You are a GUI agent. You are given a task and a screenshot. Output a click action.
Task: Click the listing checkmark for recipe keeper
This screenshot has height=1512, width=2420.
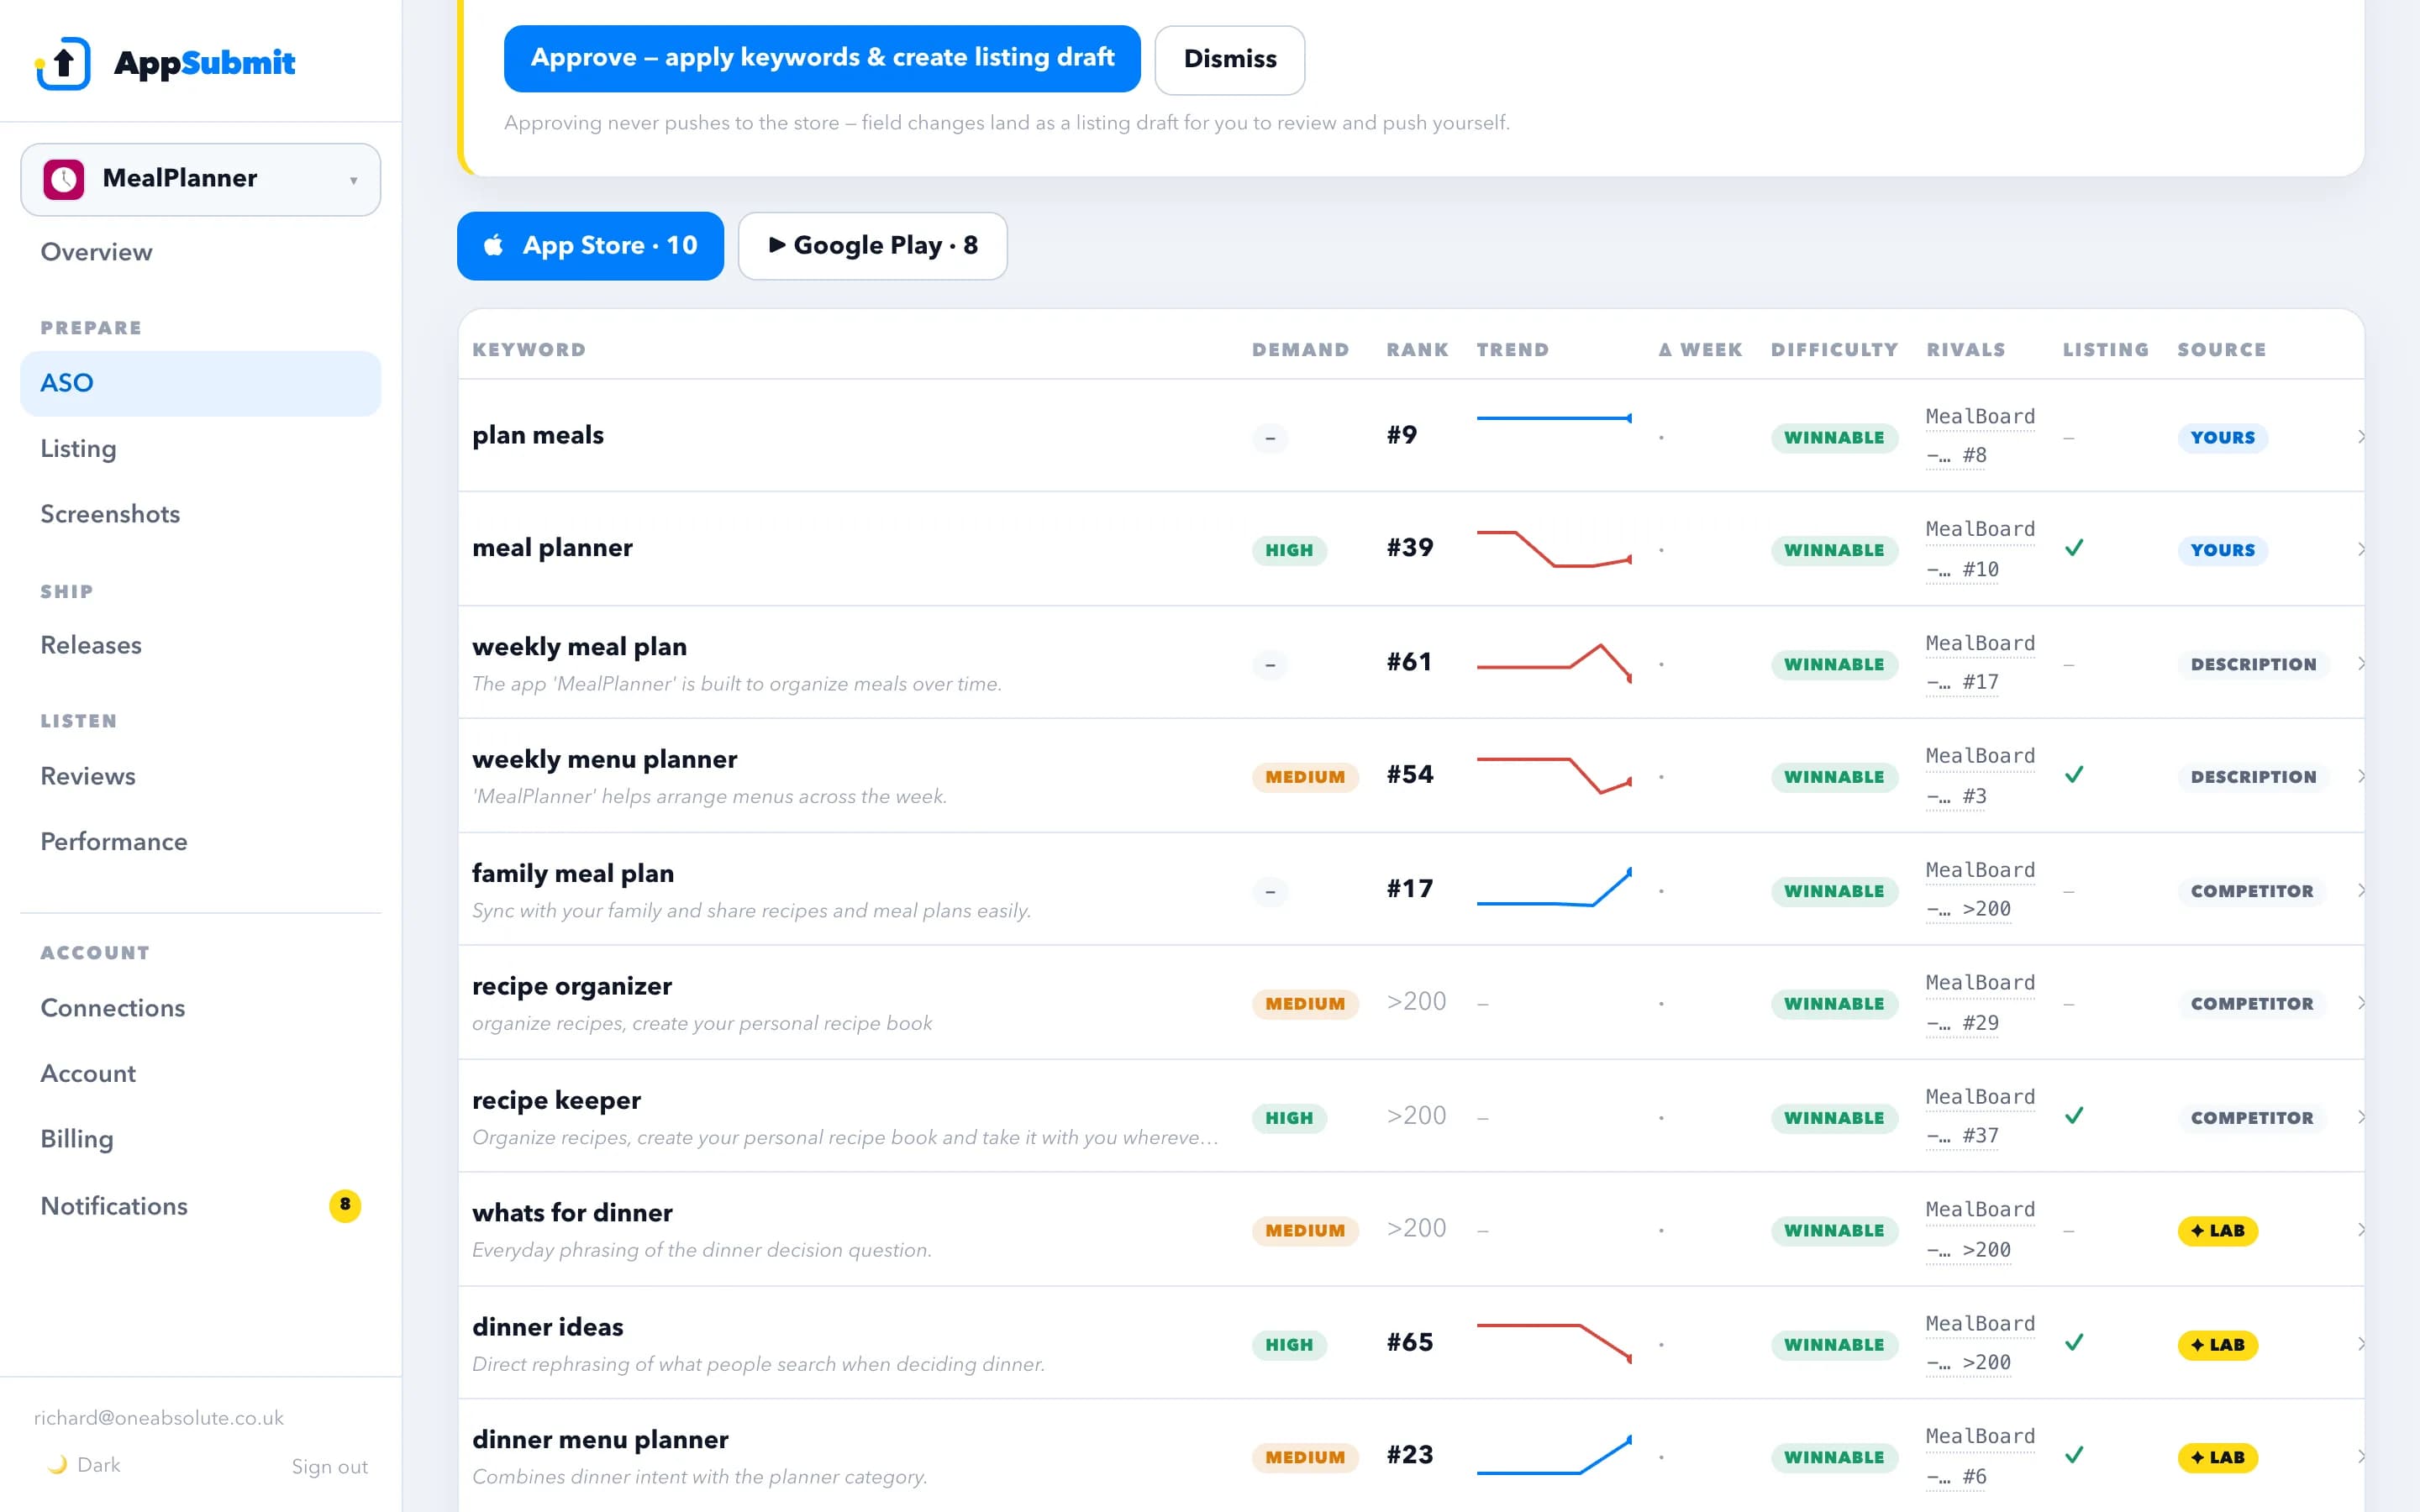point(2074,1115)
